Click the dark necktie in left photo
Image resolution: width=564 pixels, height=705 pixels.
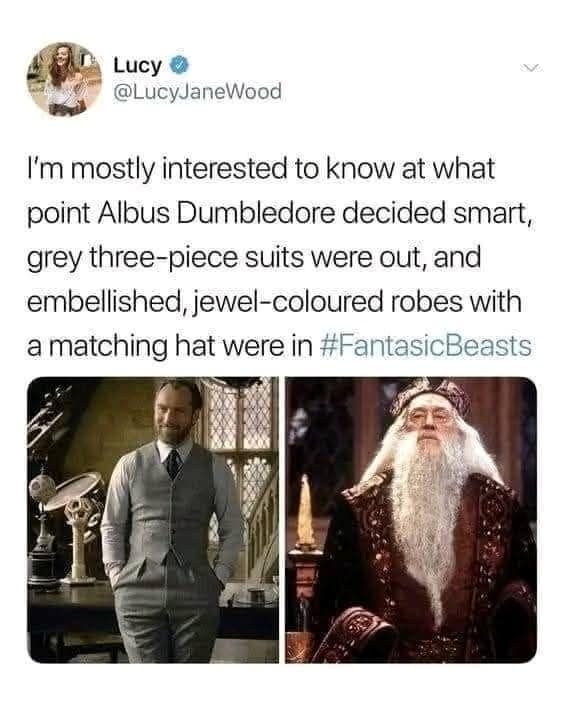(x=174, y=463)
